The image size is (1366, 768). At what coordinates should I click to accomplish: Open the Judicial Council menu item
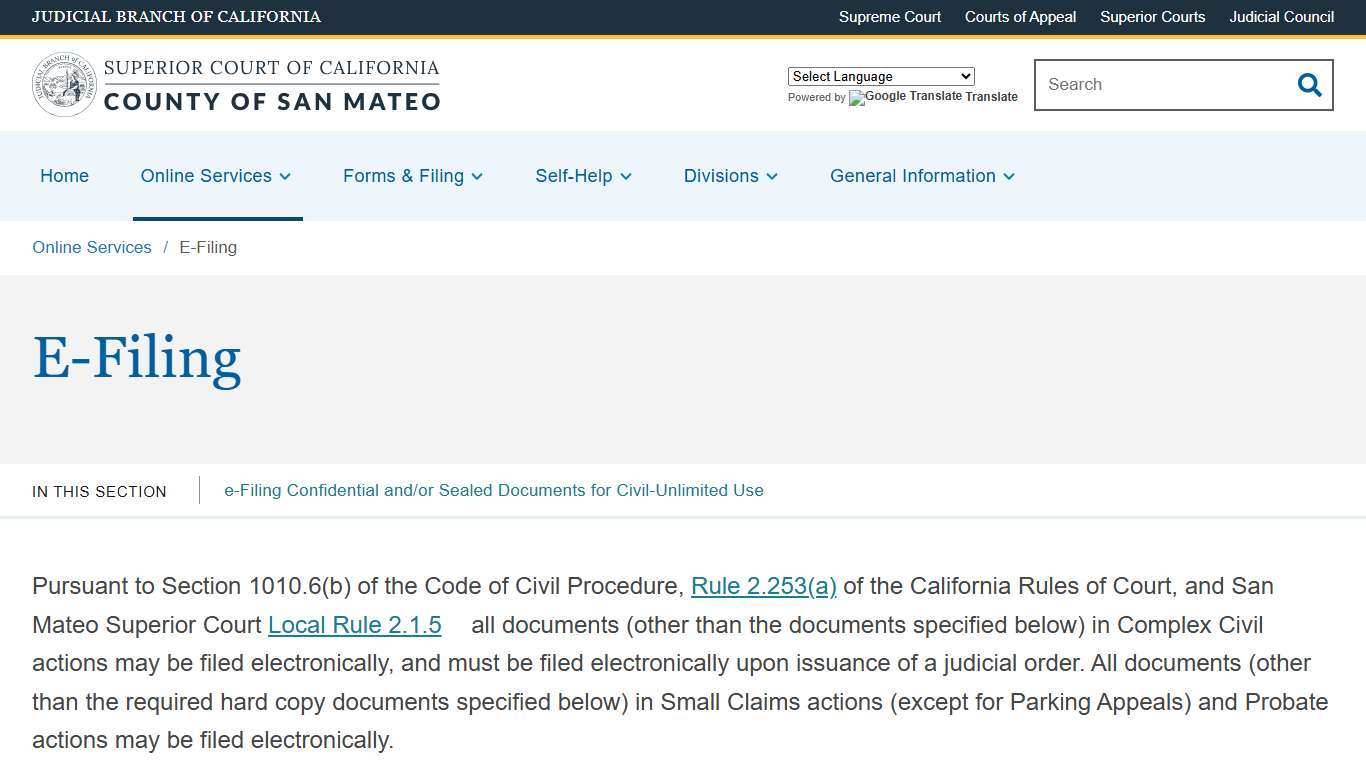click(1281, 17)
